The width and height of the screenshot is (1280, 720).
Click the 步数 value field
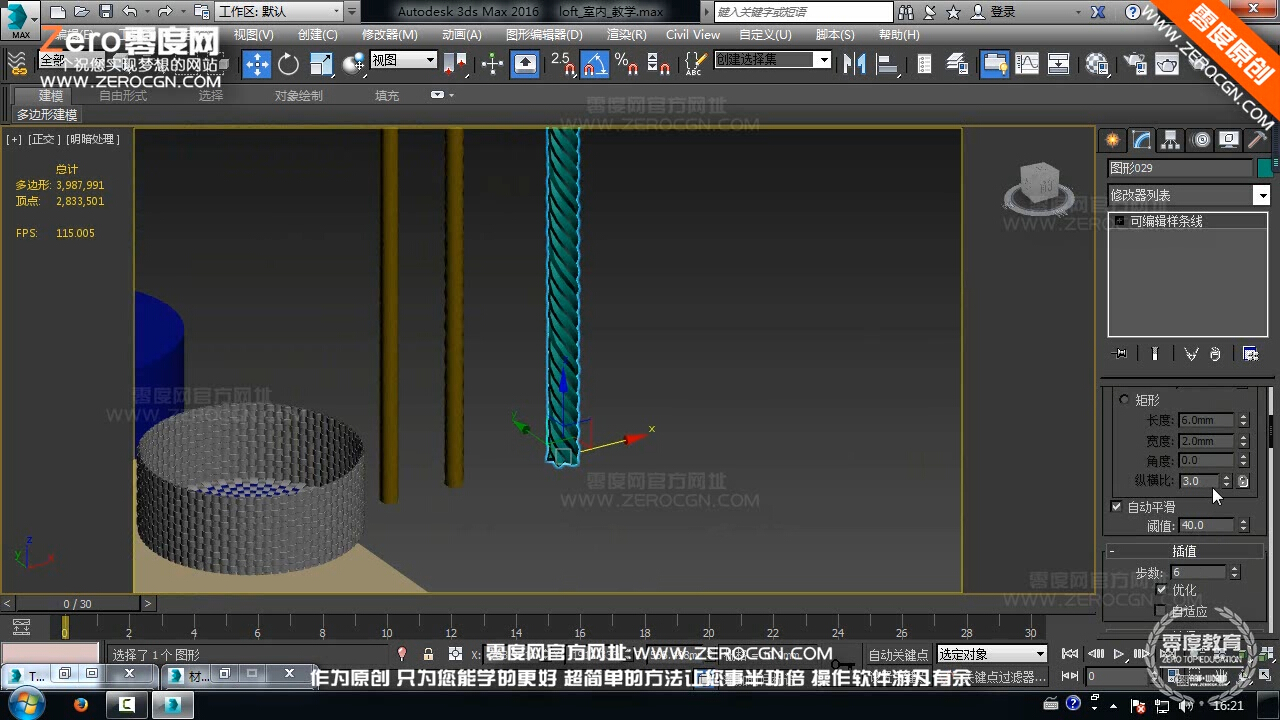coord(1198,572)
